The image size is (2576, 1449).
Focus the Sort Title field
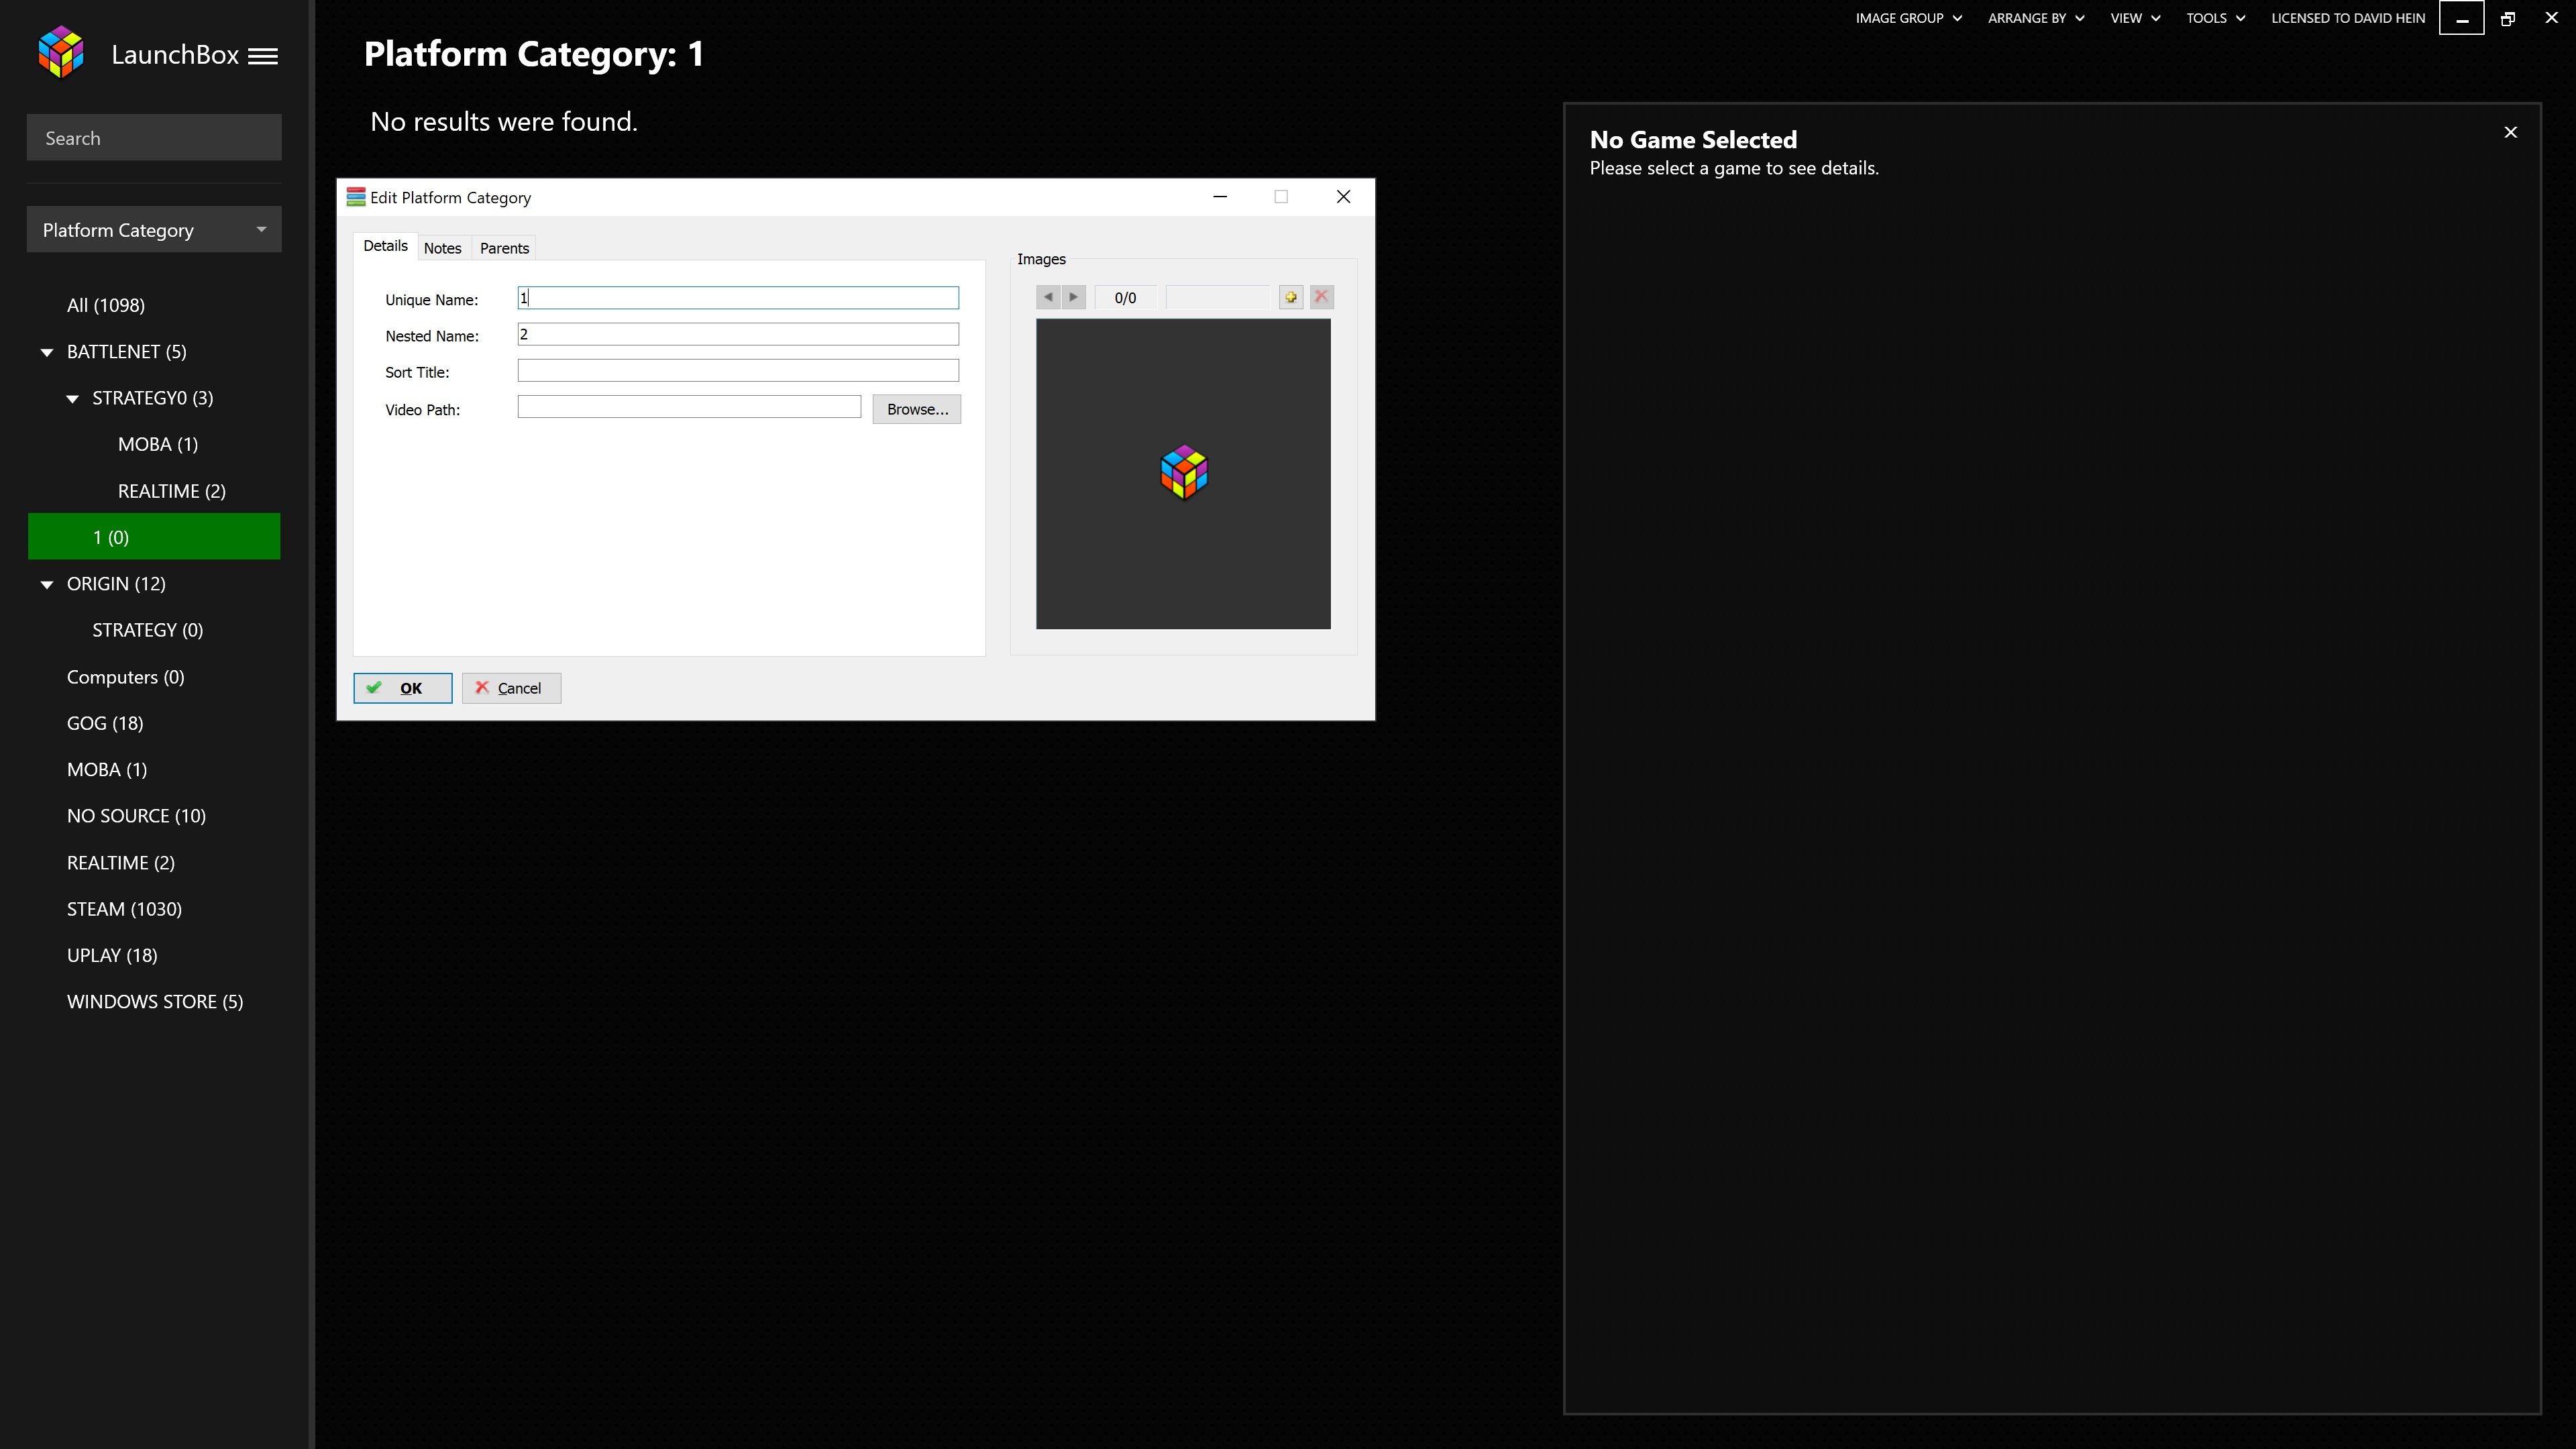[738, 370]
